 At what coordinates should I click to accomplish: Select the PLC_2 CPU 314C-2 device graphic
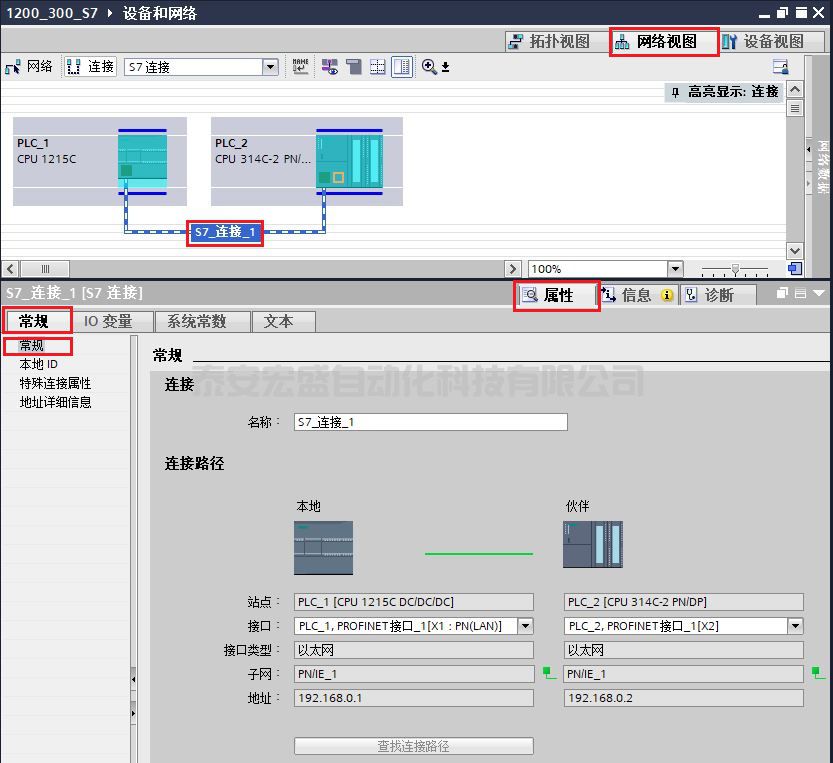coord(349,160)
